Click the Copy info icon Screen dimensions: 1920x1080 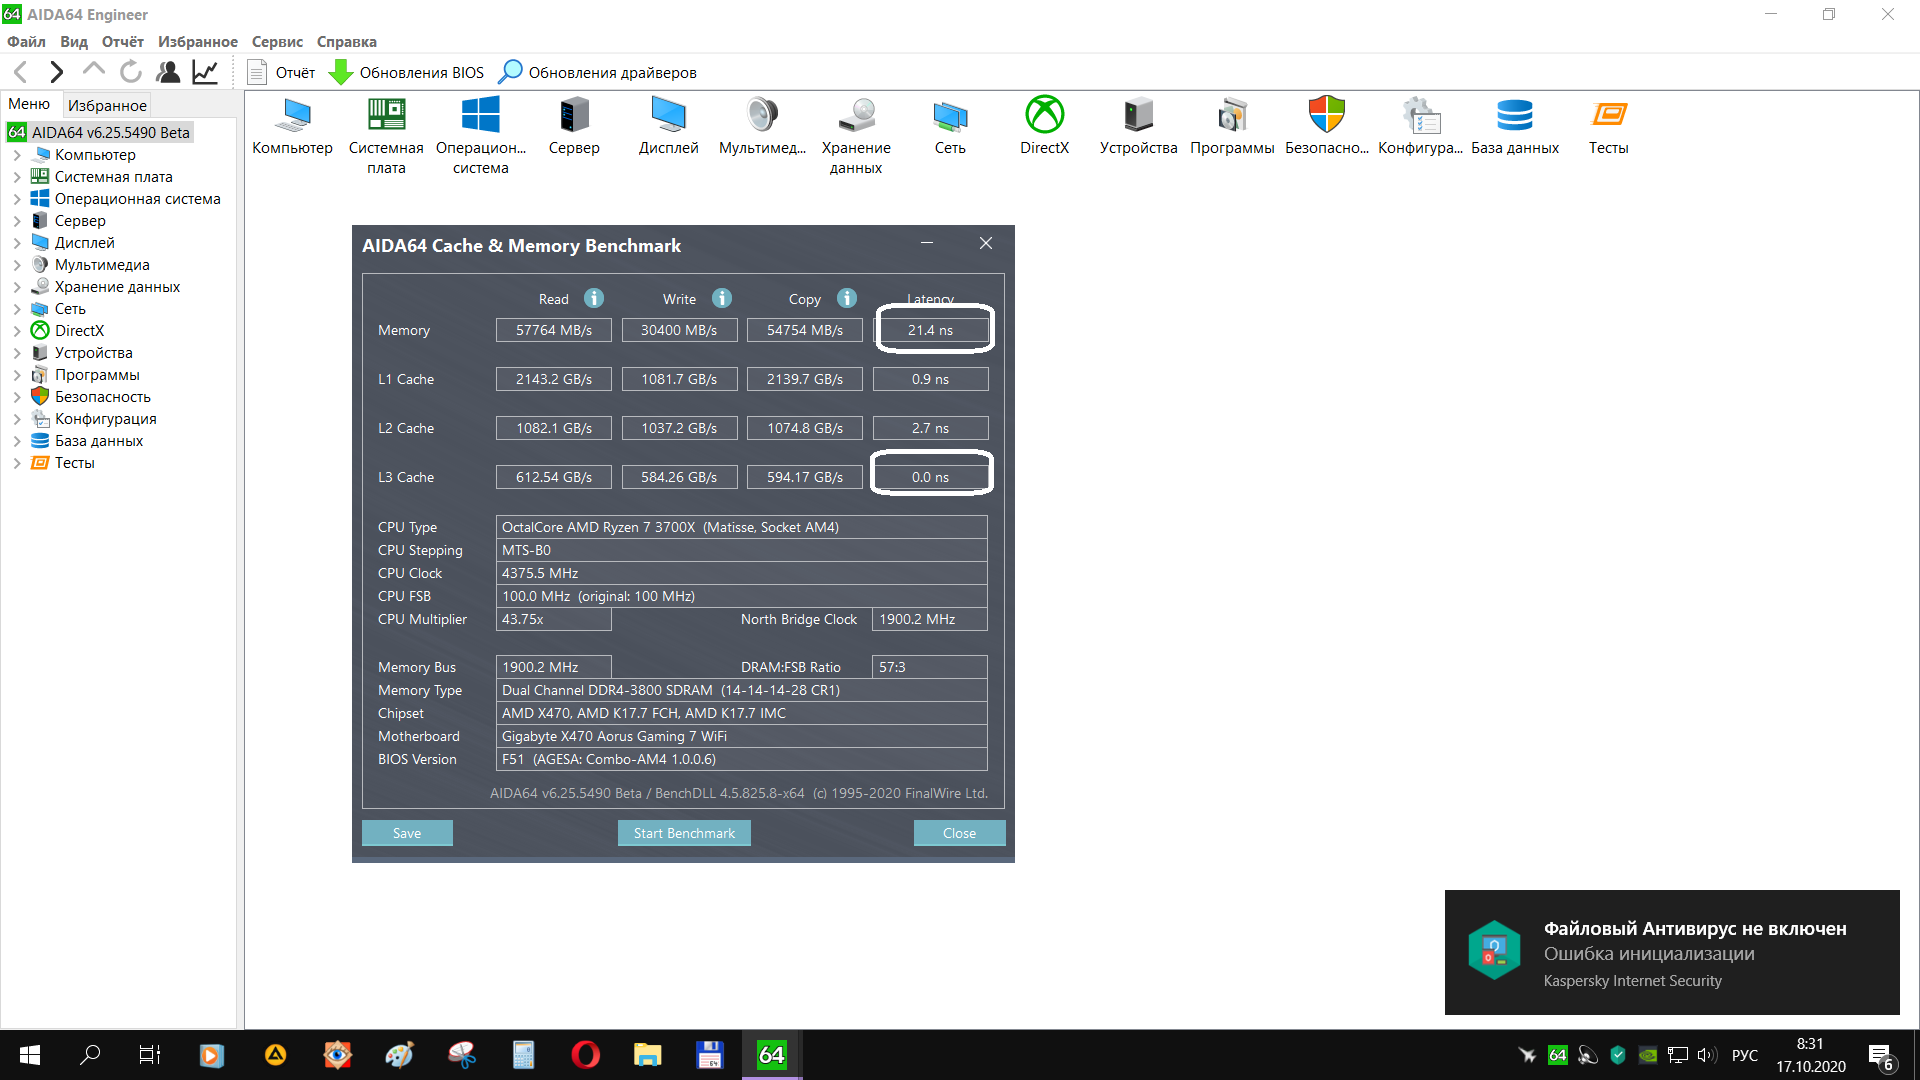tap(847, 298)
